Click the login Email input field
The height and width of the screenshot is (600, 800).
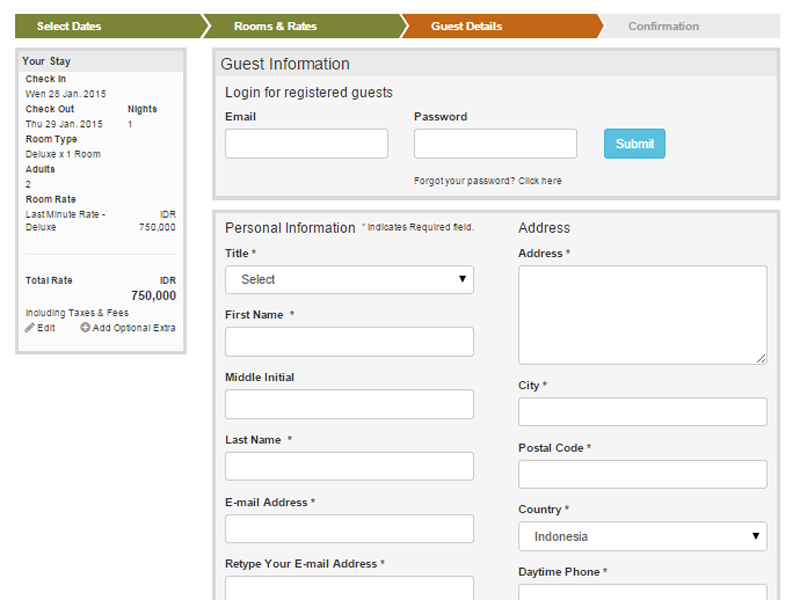point(306,144)
